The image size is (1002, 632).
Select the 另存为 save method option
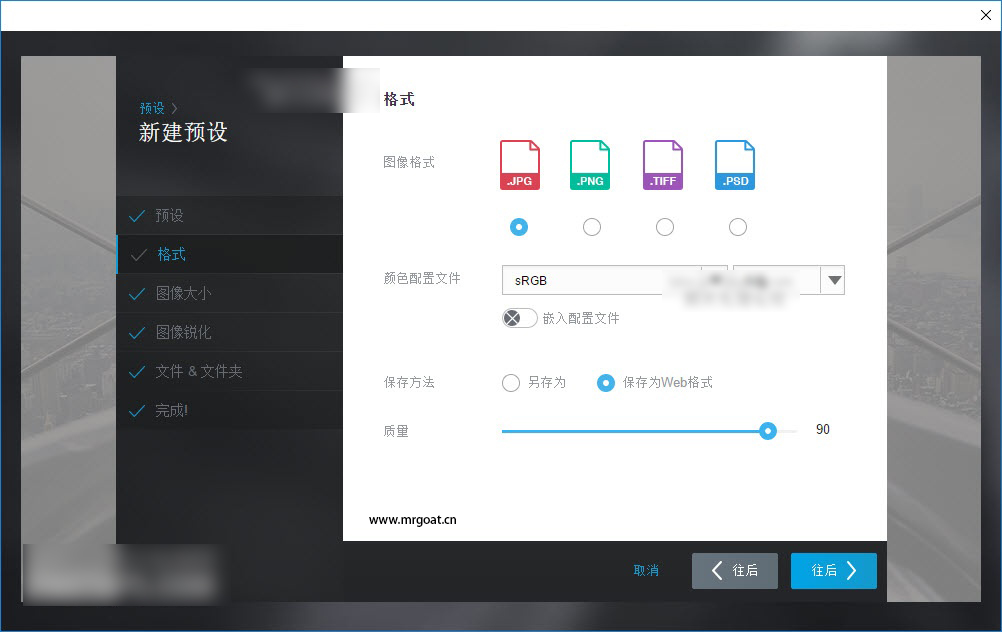coord(510,382)
